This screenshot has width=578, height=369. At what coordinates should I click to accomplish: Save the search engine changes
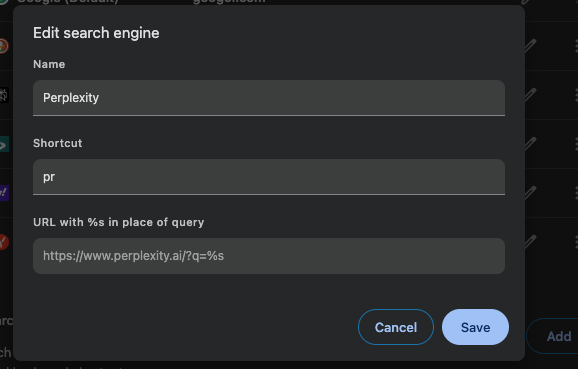(x=476, y=327)
